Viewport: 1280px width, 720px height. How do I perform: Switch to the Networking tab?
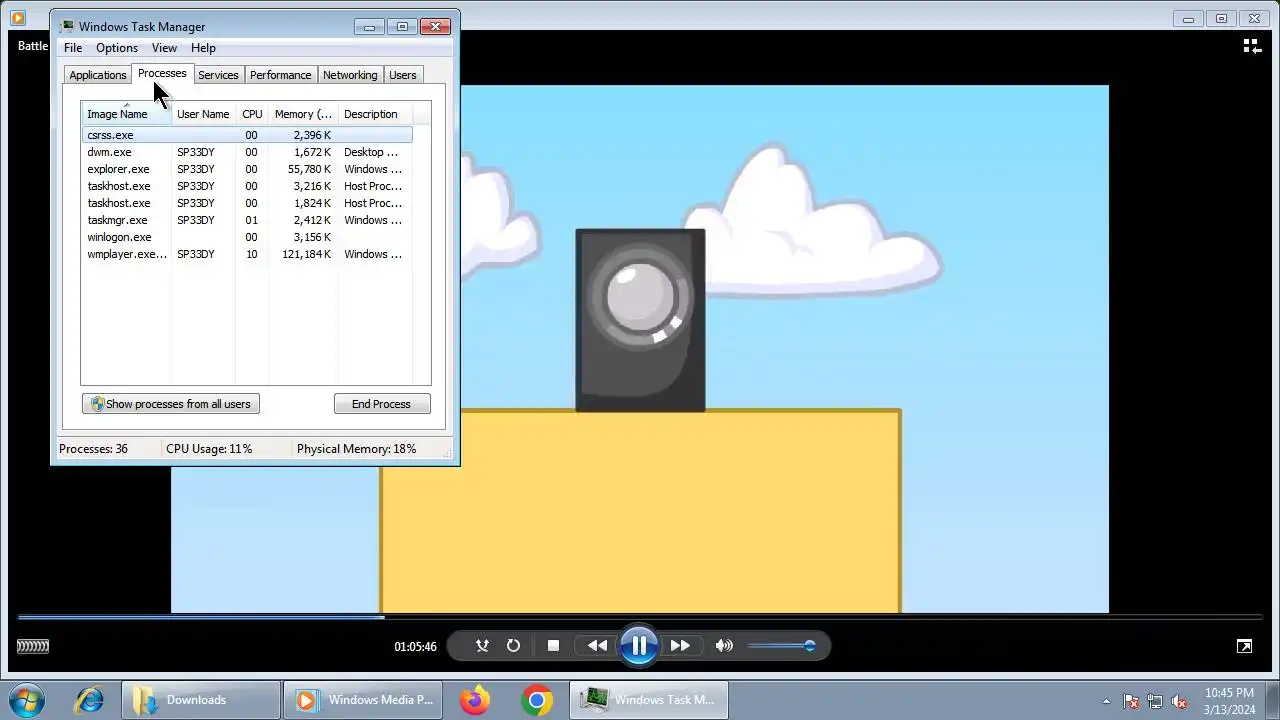click(350, 75)
